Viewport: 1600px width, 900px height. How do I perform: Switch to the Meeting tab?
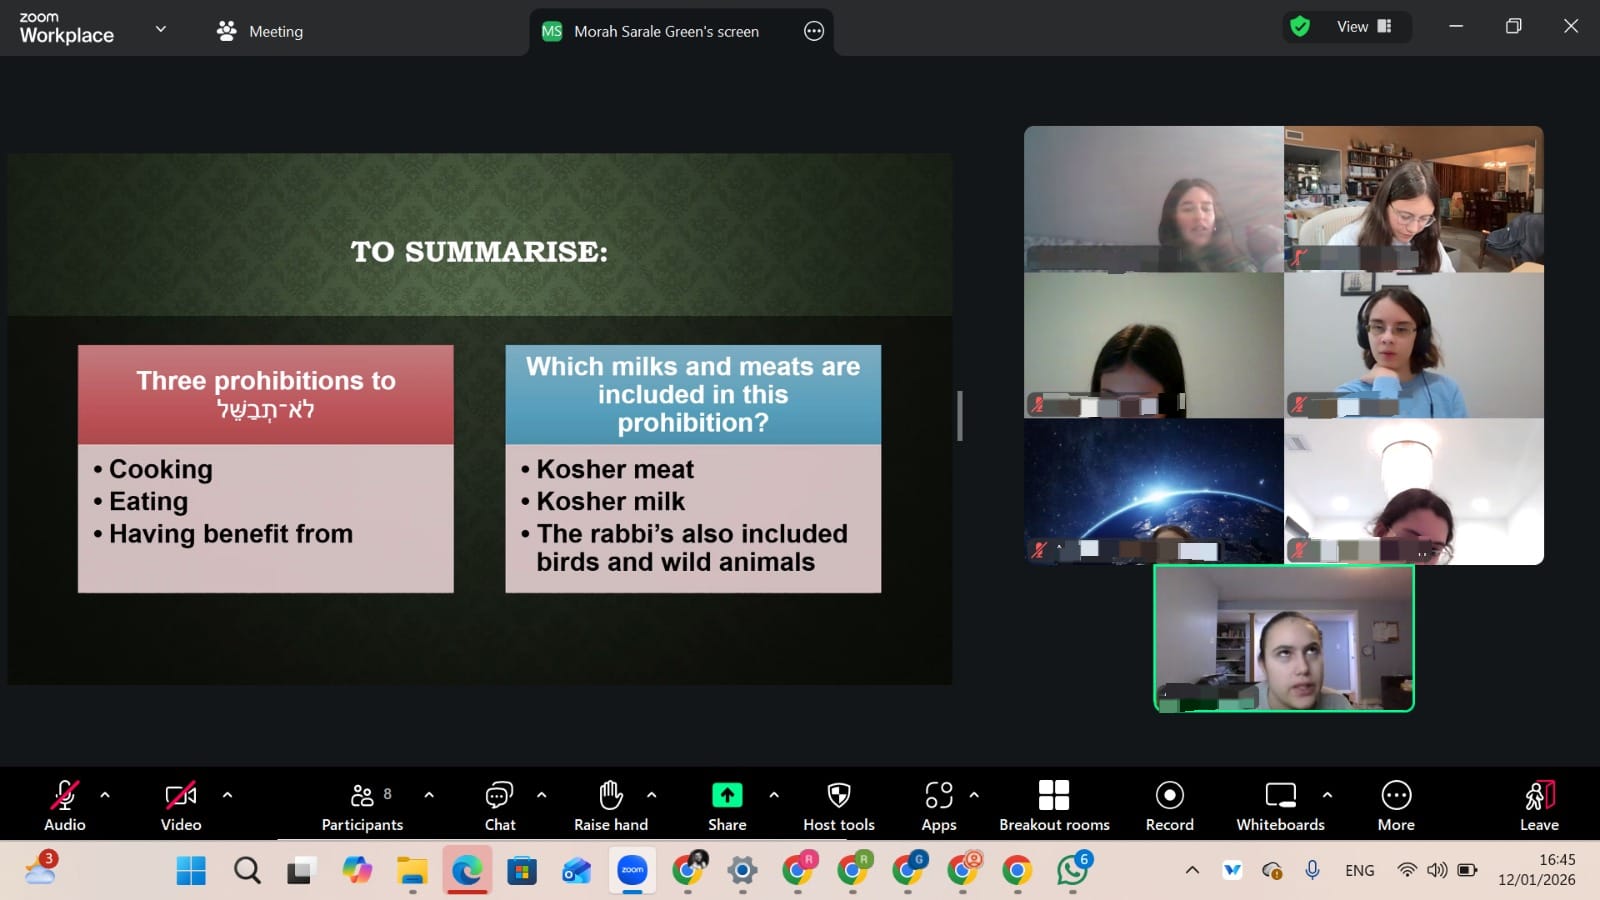(x=261, y=31)
